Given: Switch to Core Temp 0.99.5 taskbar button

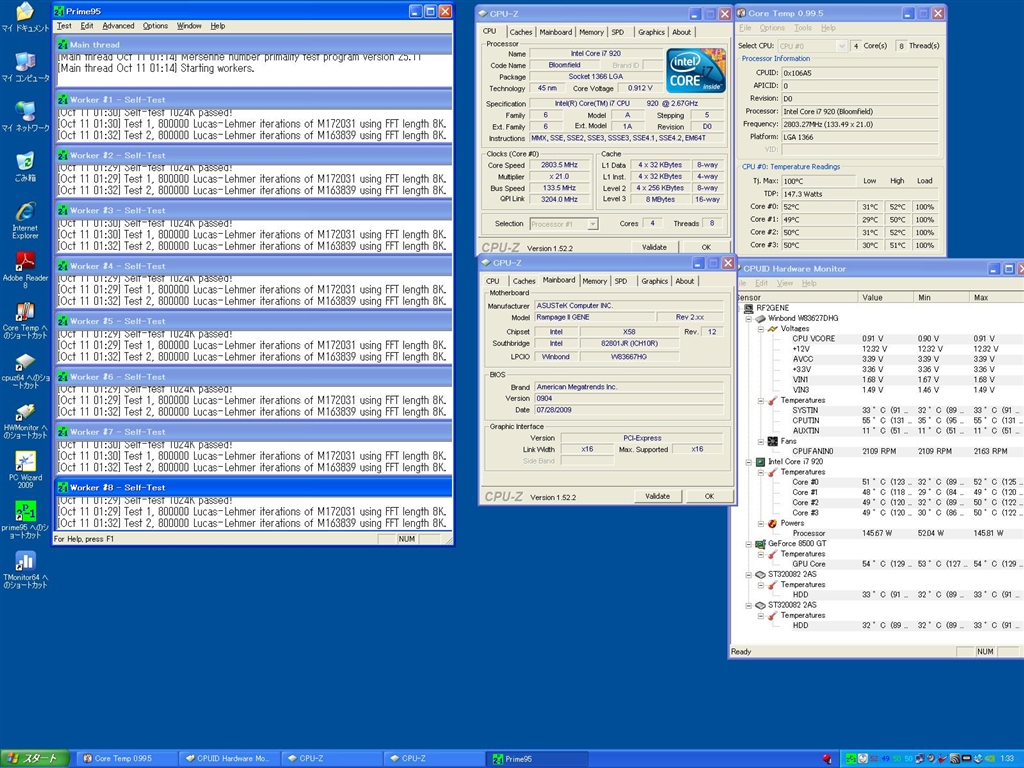Looking at the screenshot, I should tap(127, 759).
